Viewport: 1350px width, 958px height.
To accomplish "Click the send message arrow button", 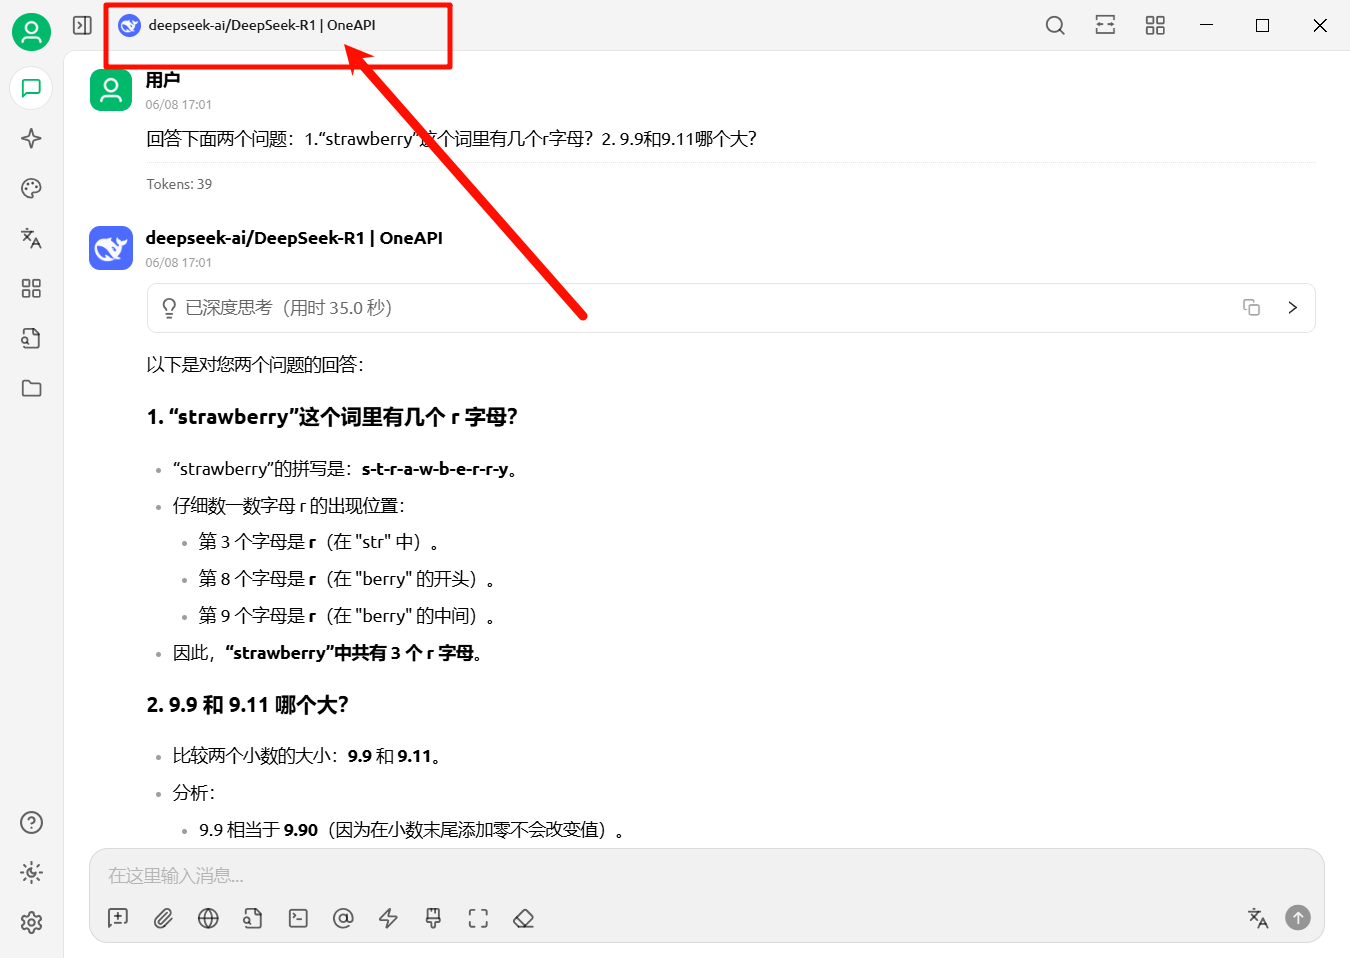I will click(1298, 917).
